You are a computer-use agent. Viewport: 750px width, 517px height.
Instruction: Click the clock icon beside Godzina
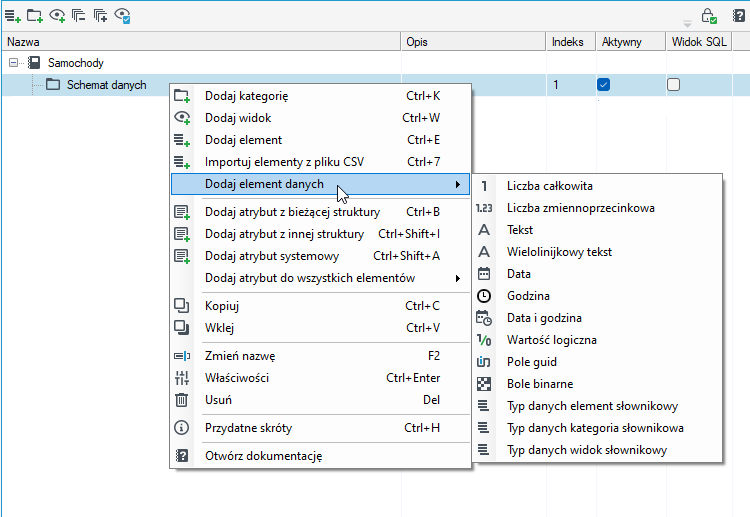coord(484,296)
